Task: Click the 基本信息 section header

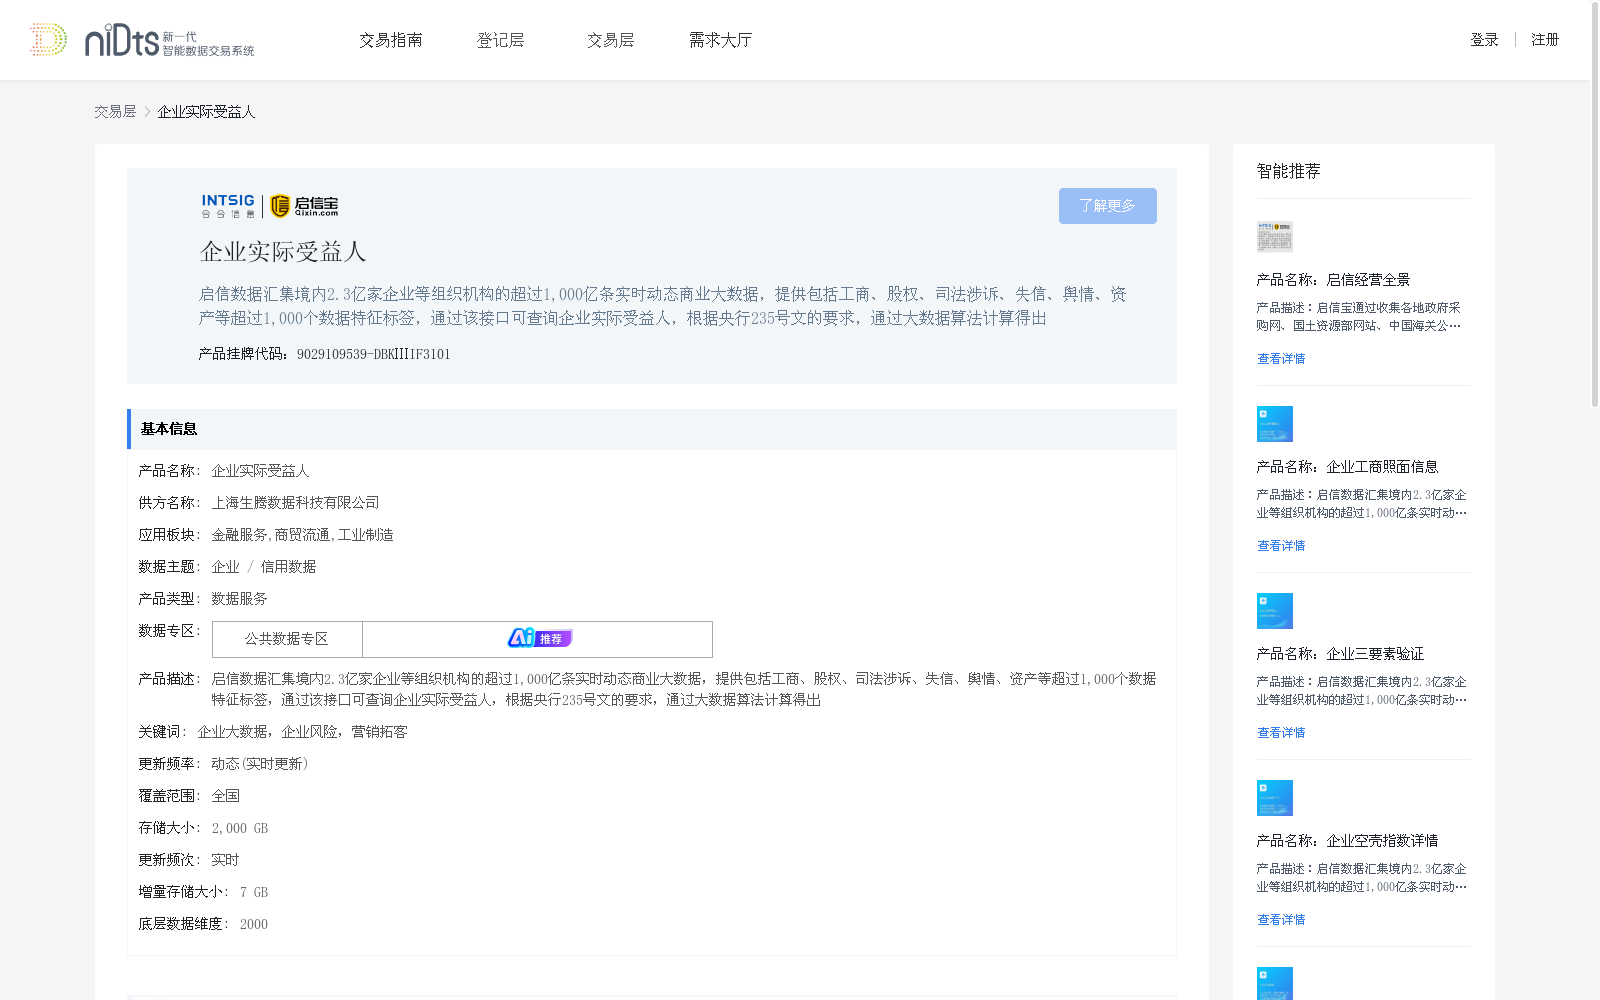Action: pyautogui.click(x=652, y=429)
